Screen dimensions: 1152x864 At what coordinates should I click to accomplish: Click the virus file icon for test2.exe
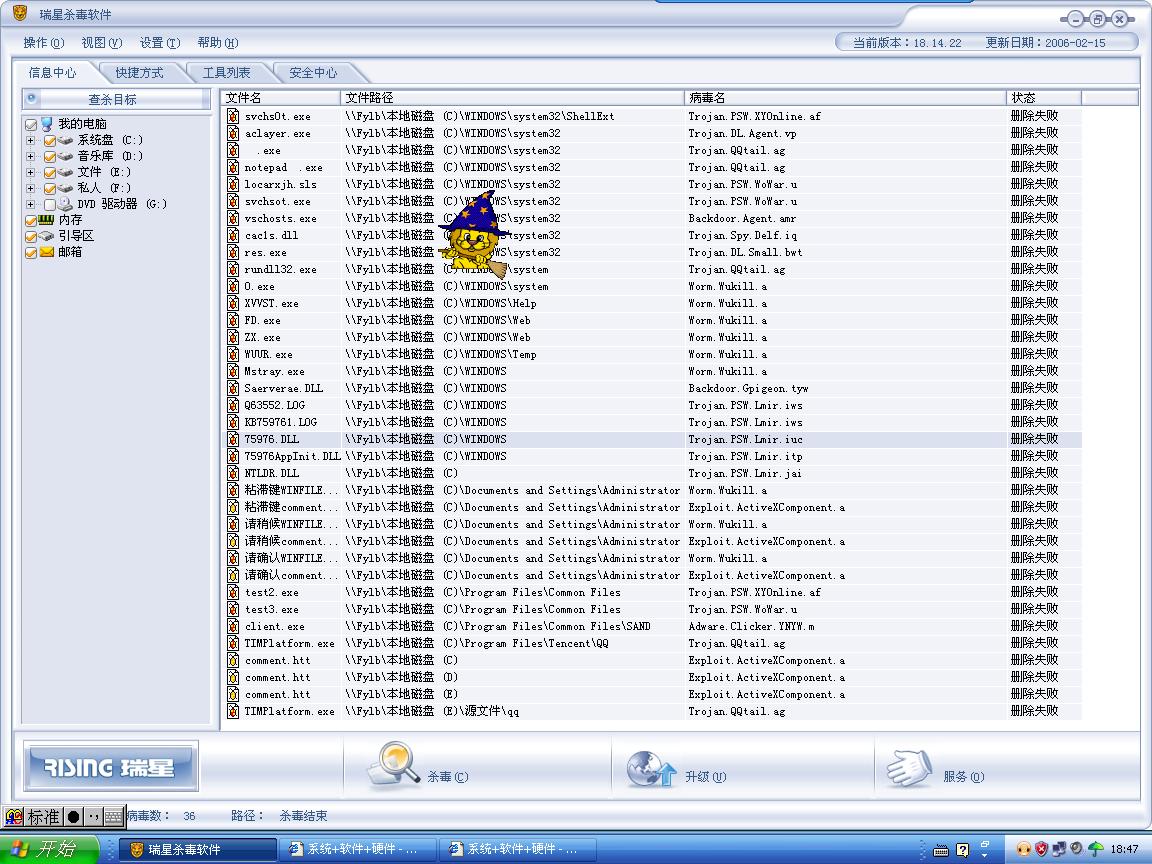tap(233, 592)
